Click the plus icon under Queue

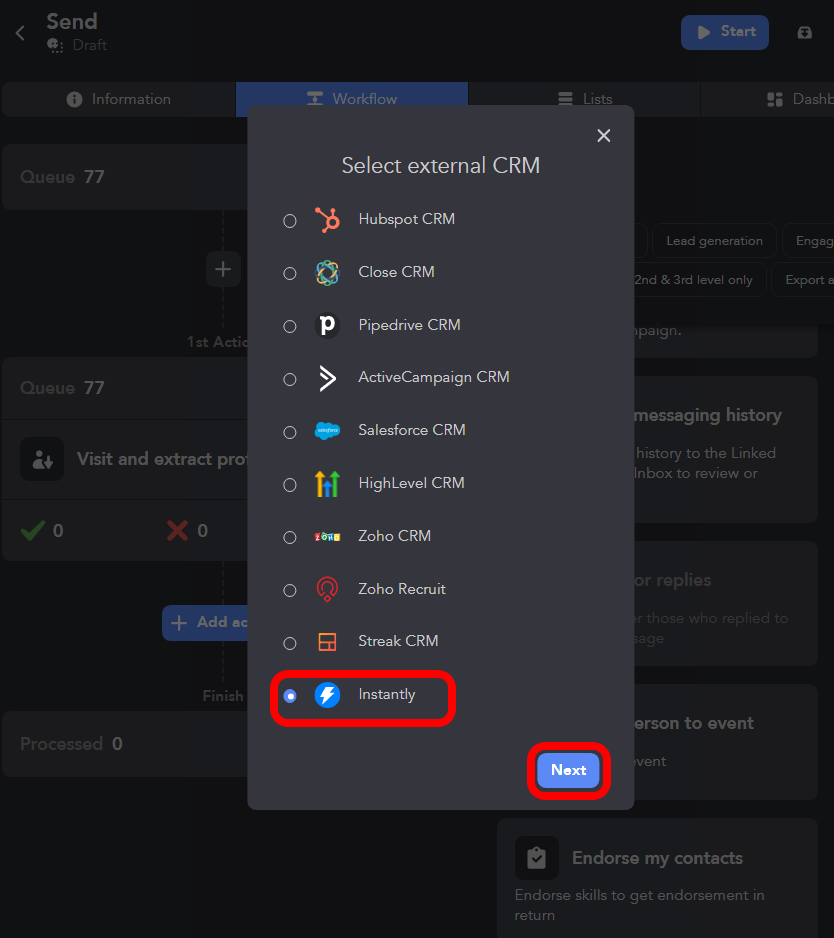[223, 269]
